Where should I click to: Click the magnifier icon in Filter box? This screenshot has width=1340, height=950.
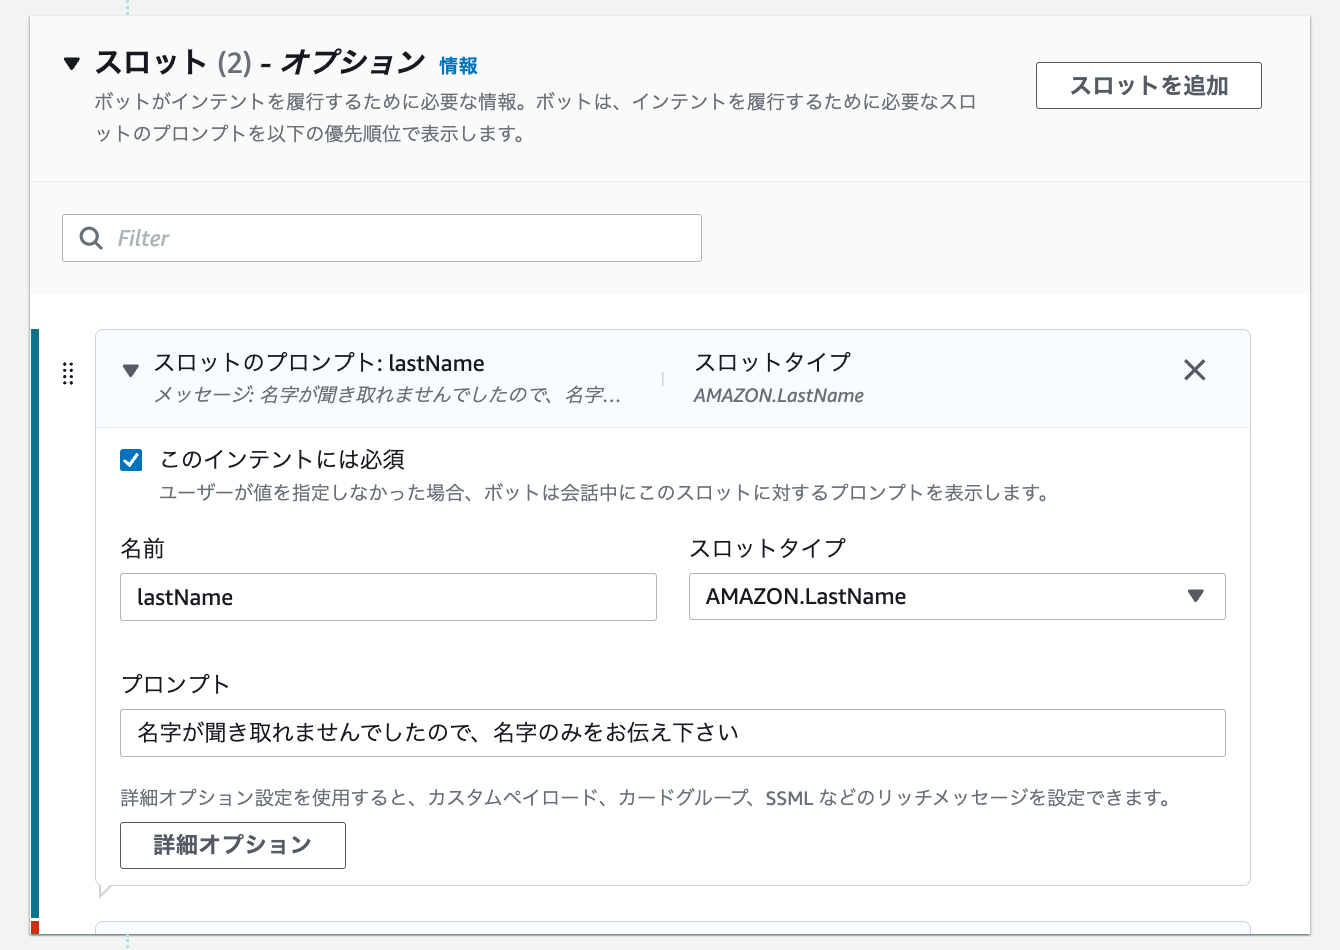pos(91,238)
